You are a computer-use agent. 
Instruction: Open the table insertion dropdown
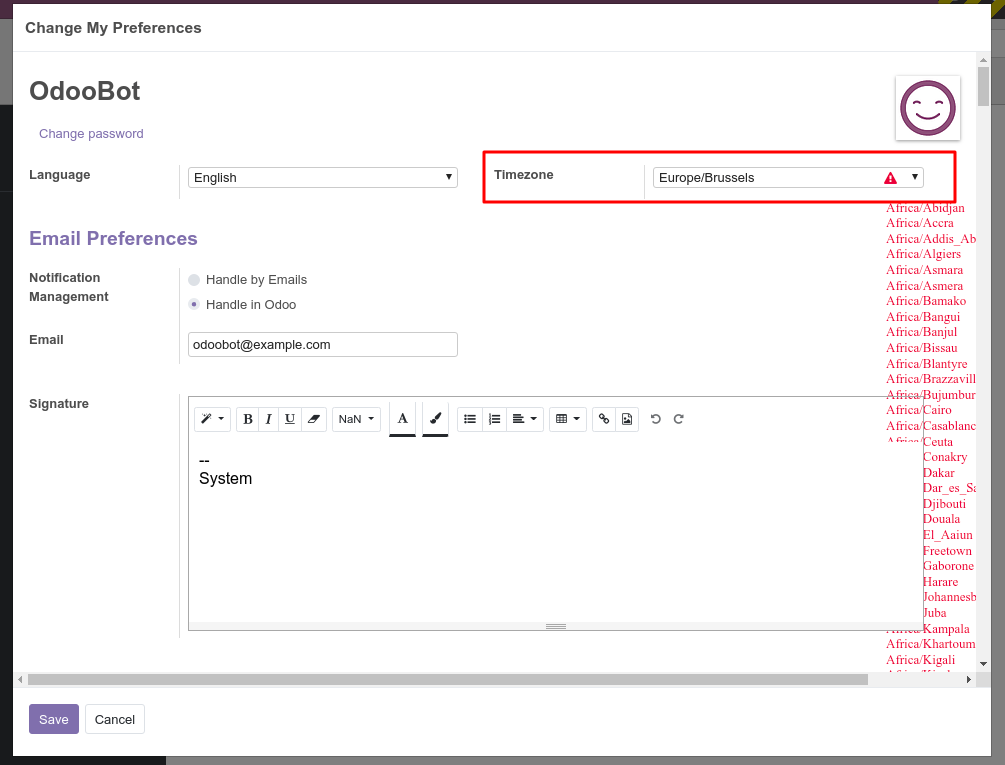(566, 419)
